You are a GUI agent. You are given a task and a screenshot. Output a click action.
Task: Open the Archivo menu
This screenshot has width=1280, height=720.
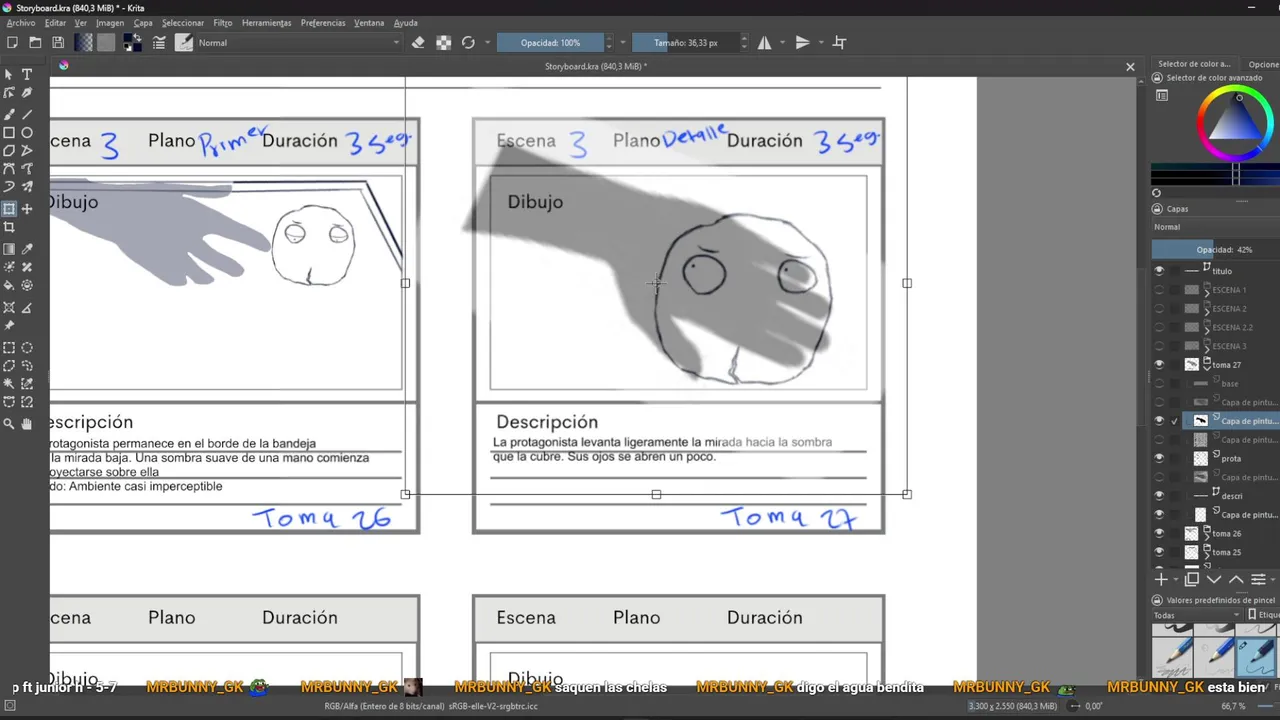(21, 23)
